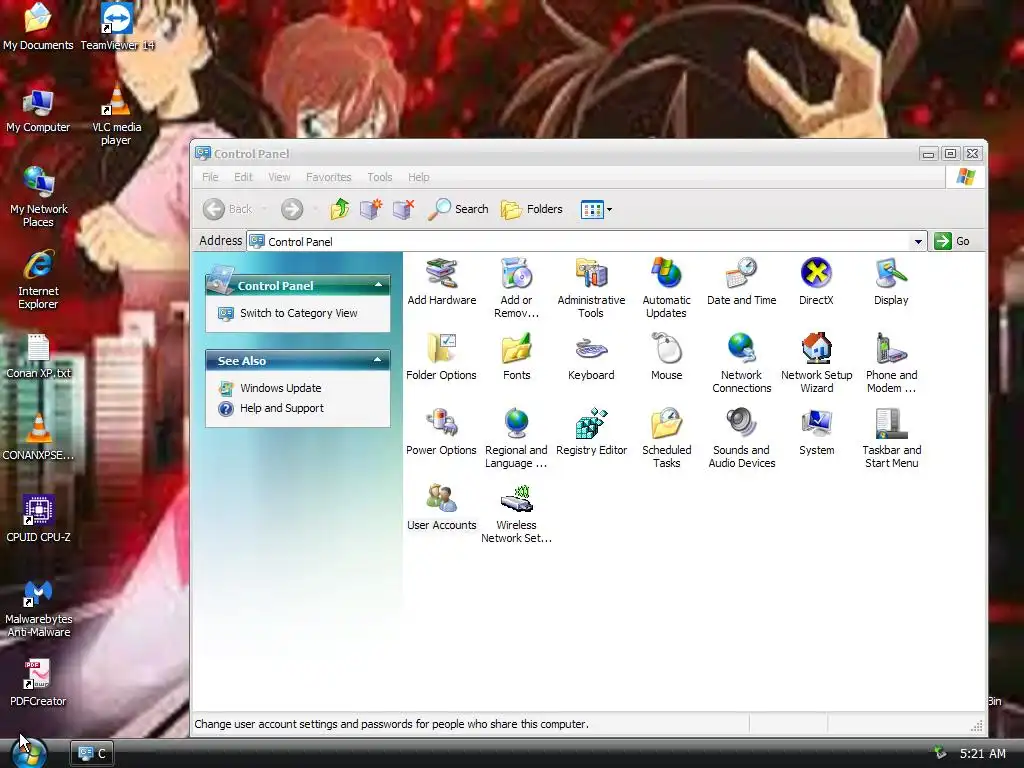Collapse the Control Panel side panel section

[x=378, y=285]
